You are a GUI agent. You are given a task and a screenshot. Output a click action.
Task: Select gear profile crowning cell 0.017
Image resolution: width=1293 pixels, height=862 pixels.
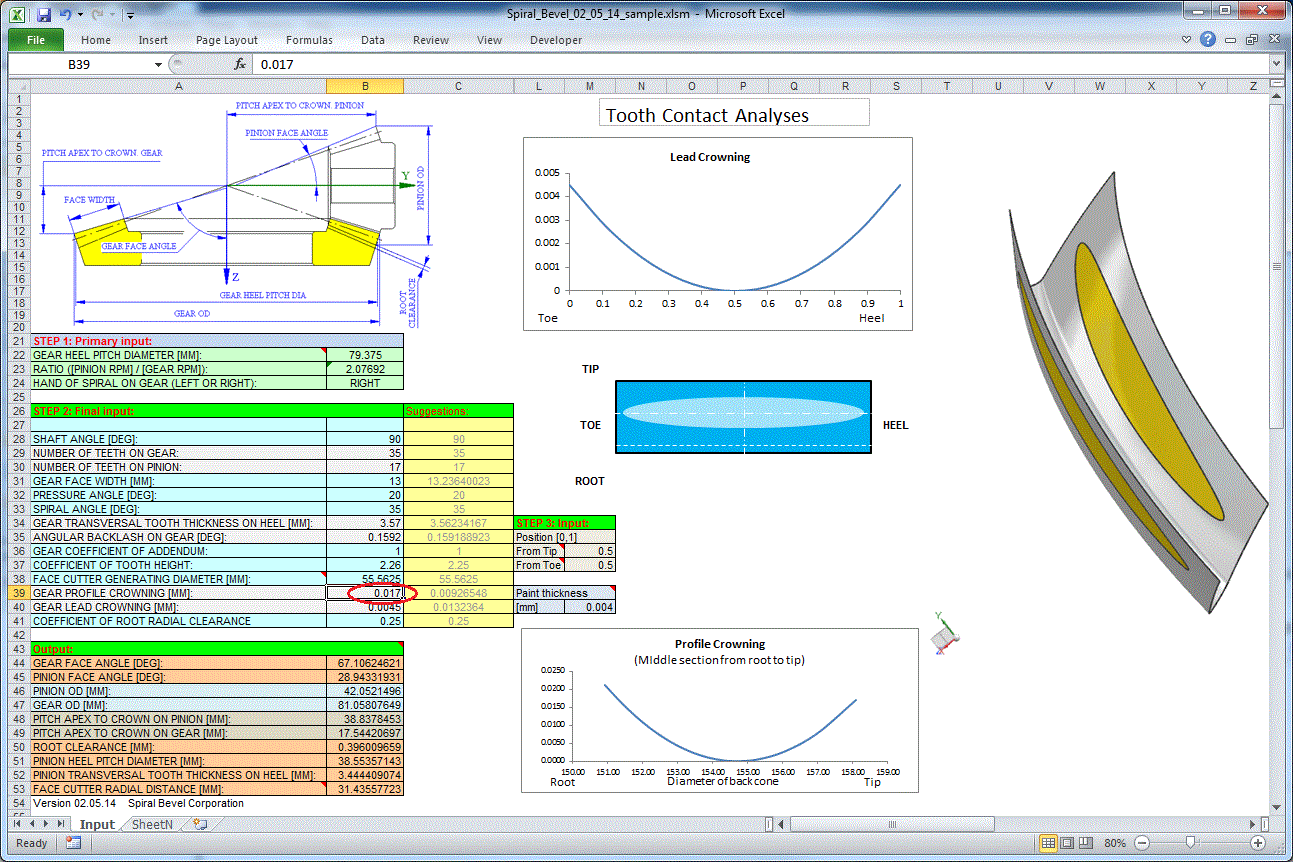365,593
